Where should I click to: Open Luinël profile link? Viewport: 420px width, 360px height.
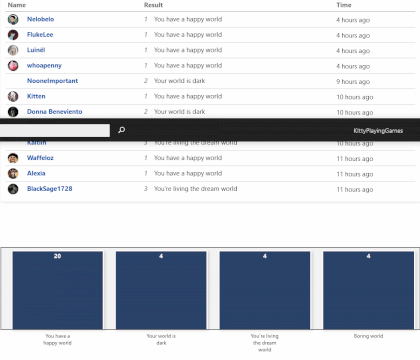tap(36, 50)
